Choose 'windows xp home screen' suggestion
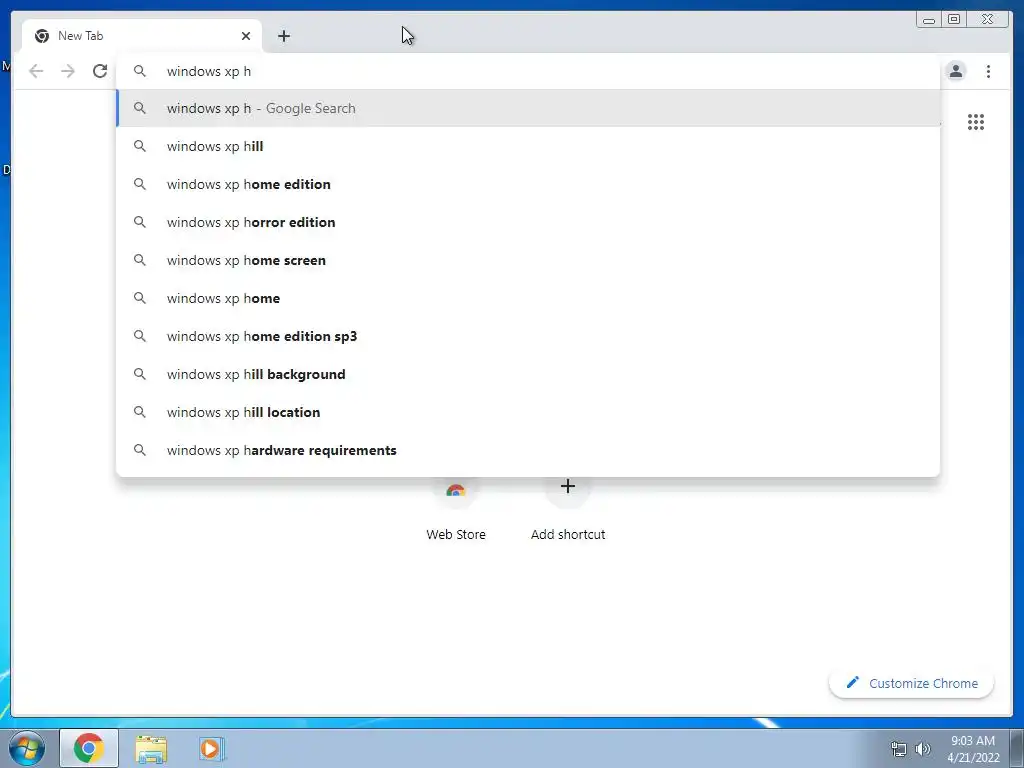Screen dimensions: 1024x768 point(528,260)
